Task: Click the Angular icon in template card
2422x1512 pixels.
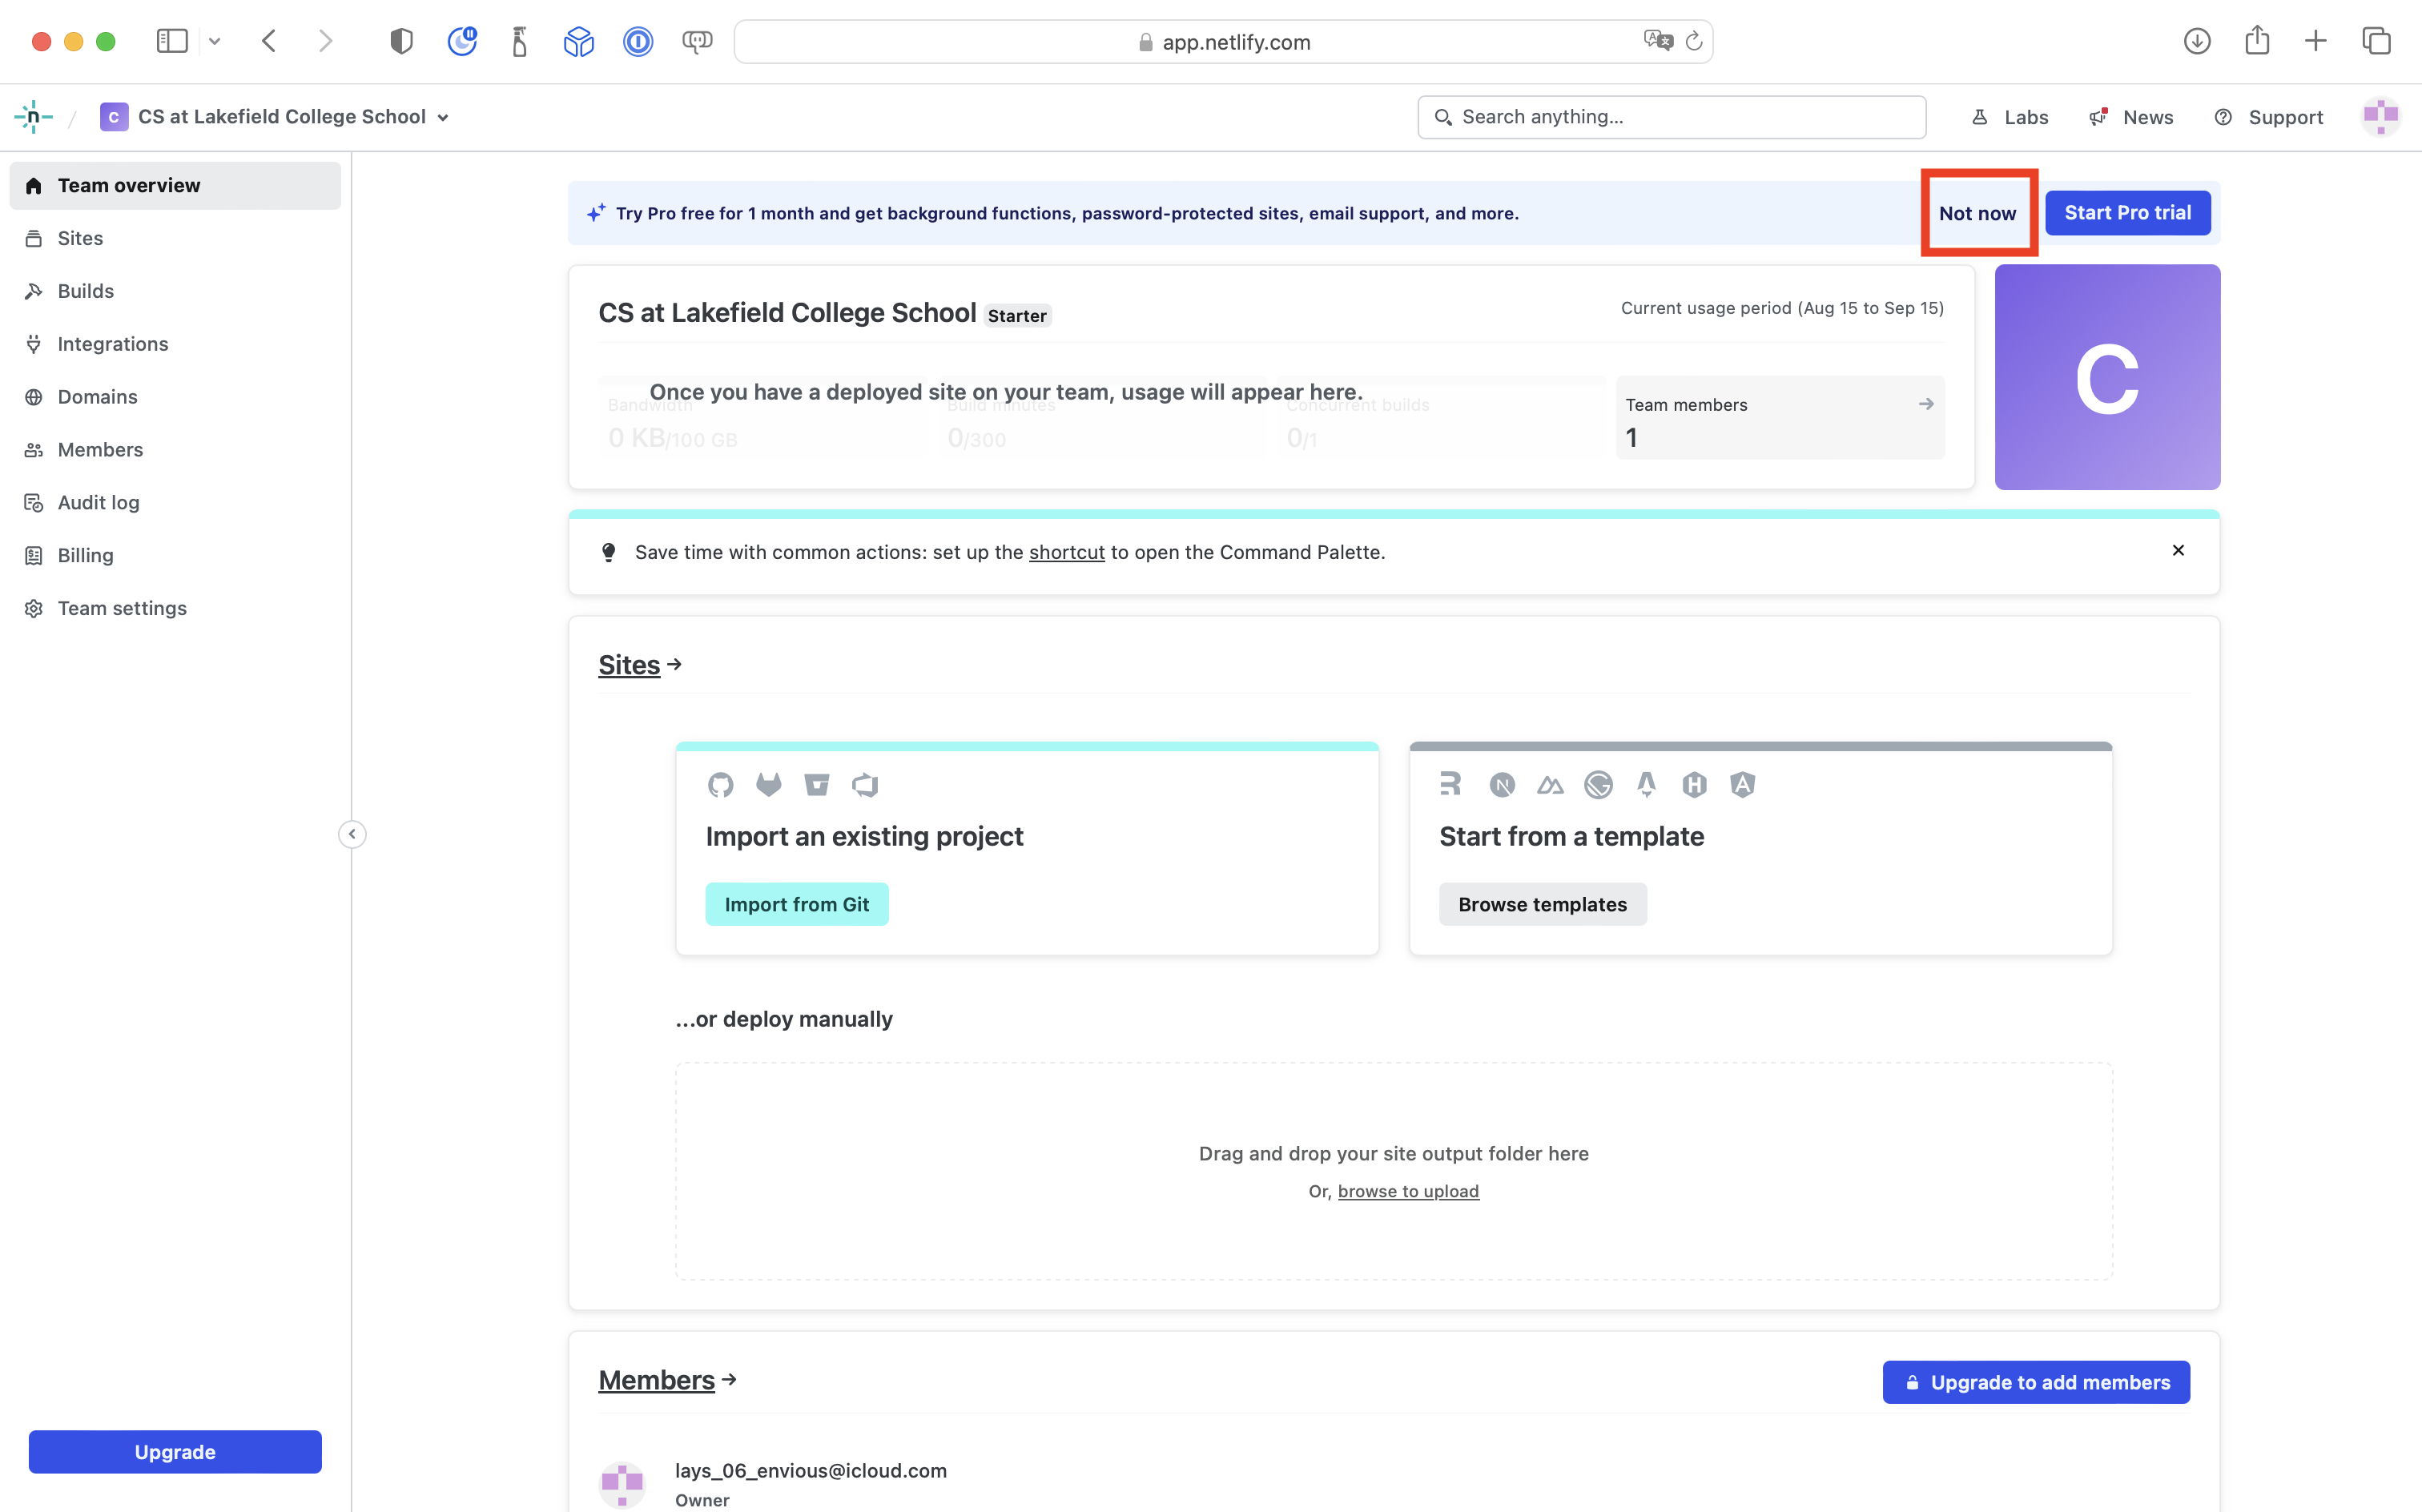Action: click(1742, 785)
